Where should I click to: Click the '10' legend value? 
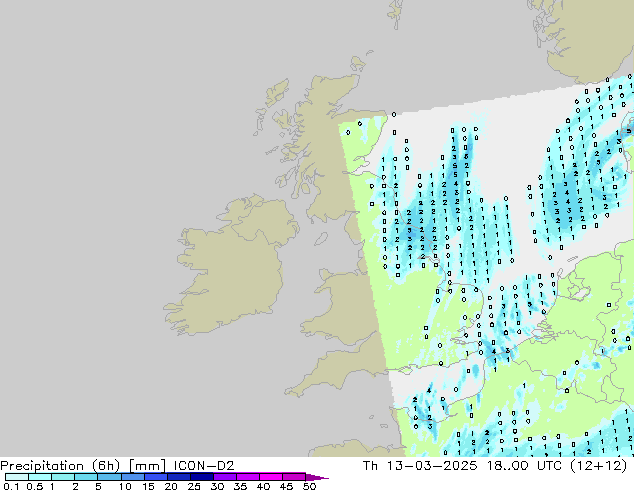[125, 486]
